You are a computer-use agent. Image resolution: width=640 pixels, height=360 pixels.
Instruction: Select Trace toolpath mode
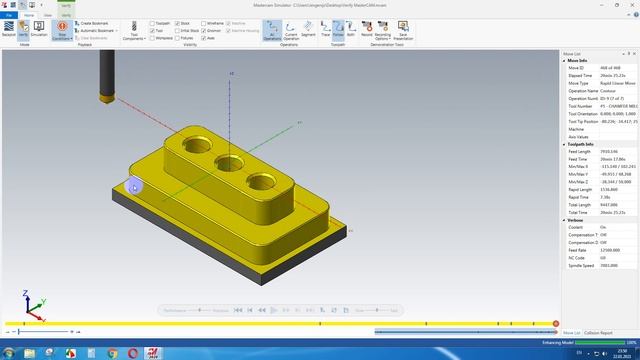coord(325,29)
